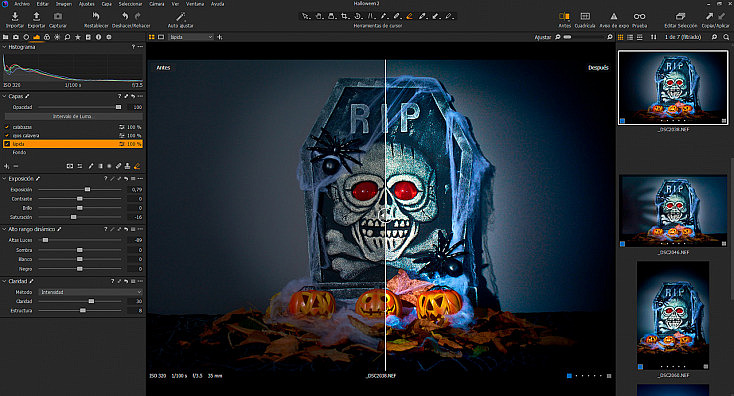
Task: Open the library folder tool tab
Action: click(x=6, y=37)
